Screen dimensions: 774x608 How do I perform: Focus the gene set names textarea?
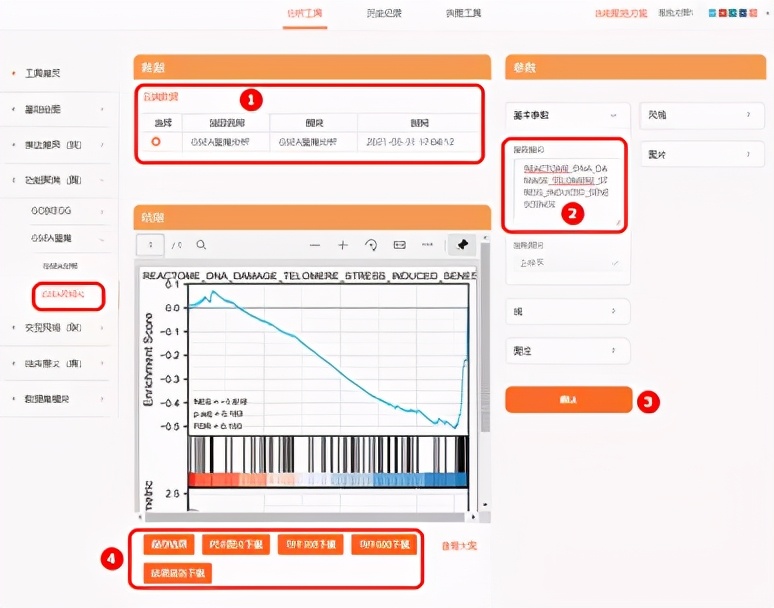(566, 191)
